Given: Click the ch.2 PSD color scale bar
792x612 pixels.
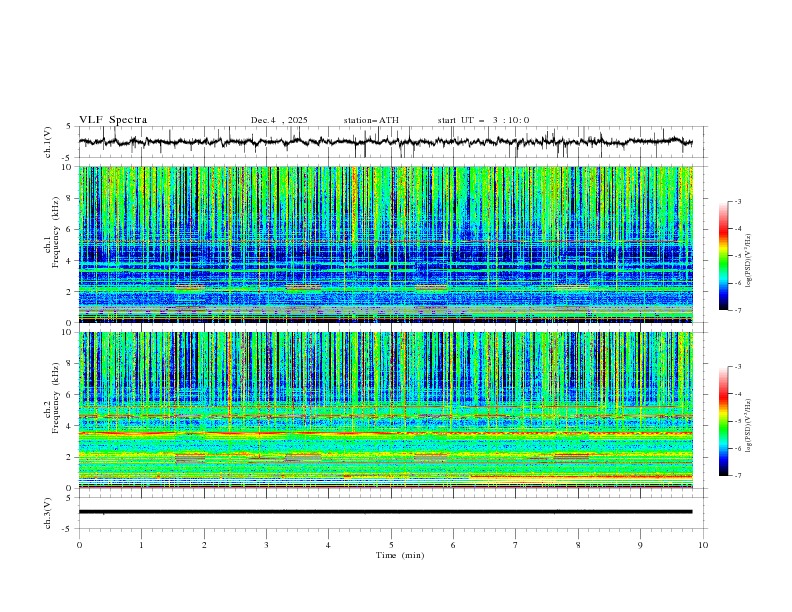Looking at the screenshot, I should (x=723, y=421).
